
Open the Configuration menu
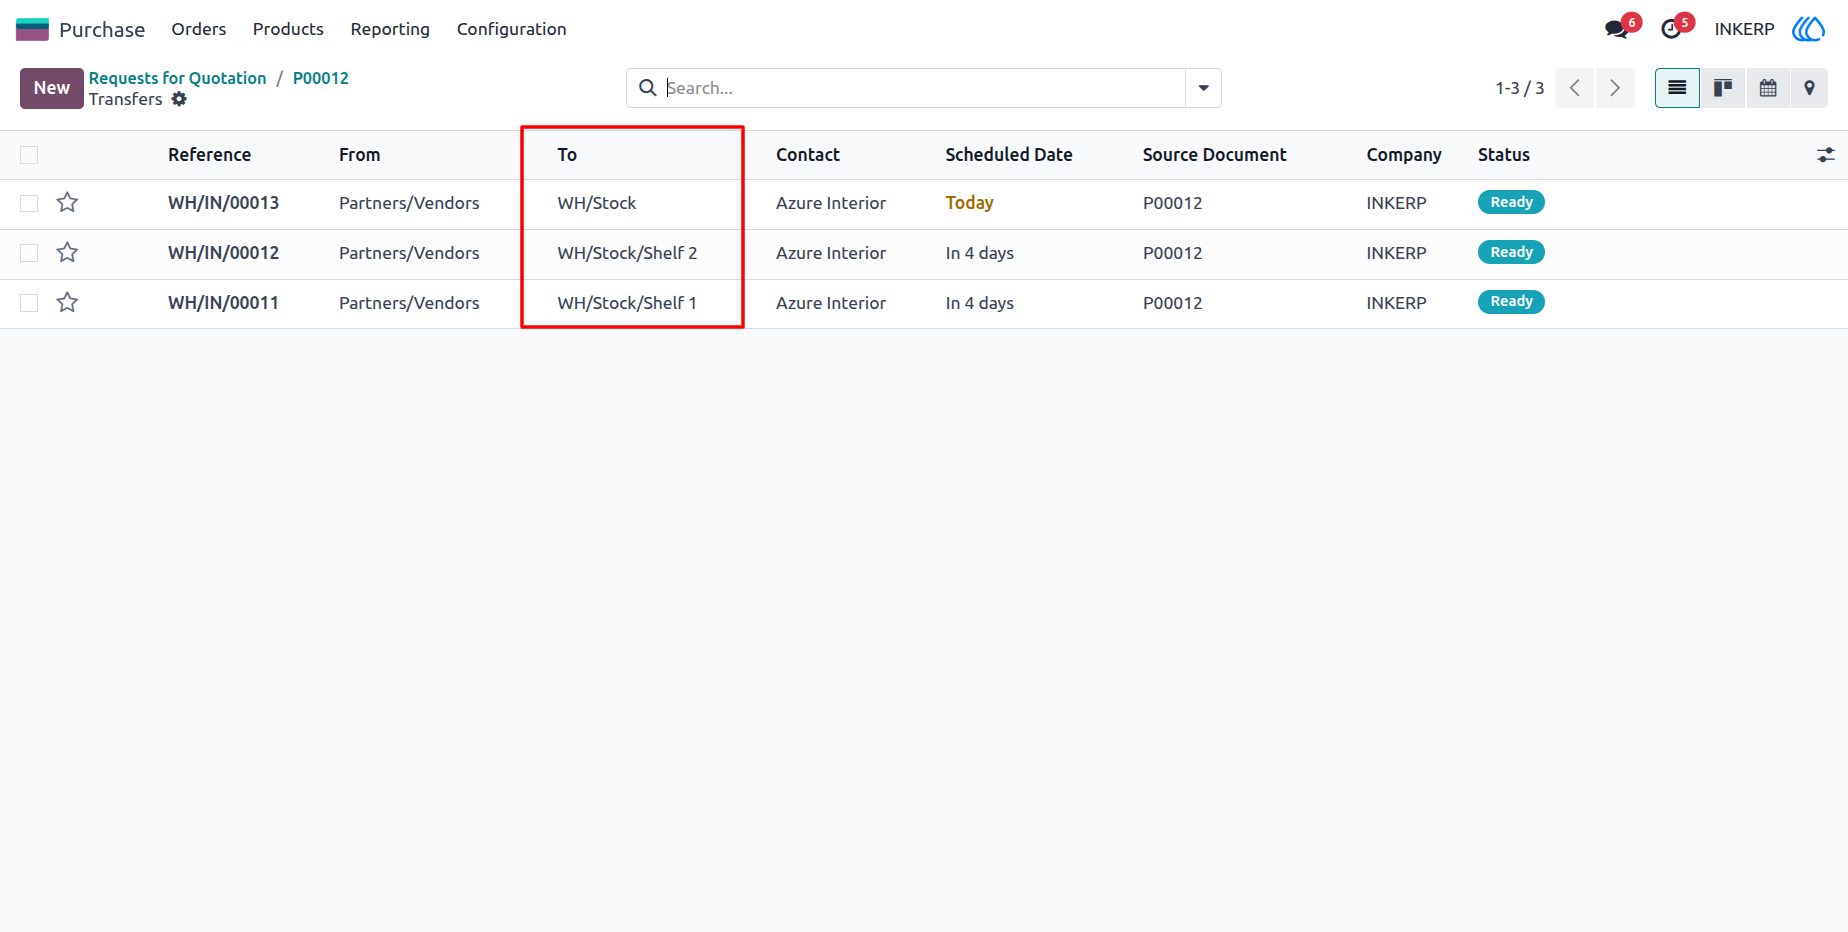pyautogui.click(x=512, y=29)
